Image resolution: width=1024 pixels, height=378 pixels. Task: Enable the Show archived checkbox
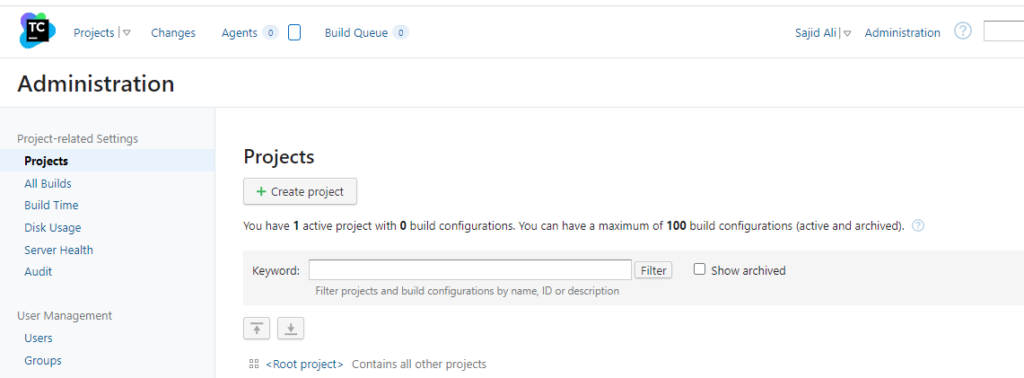click(699, 269)
